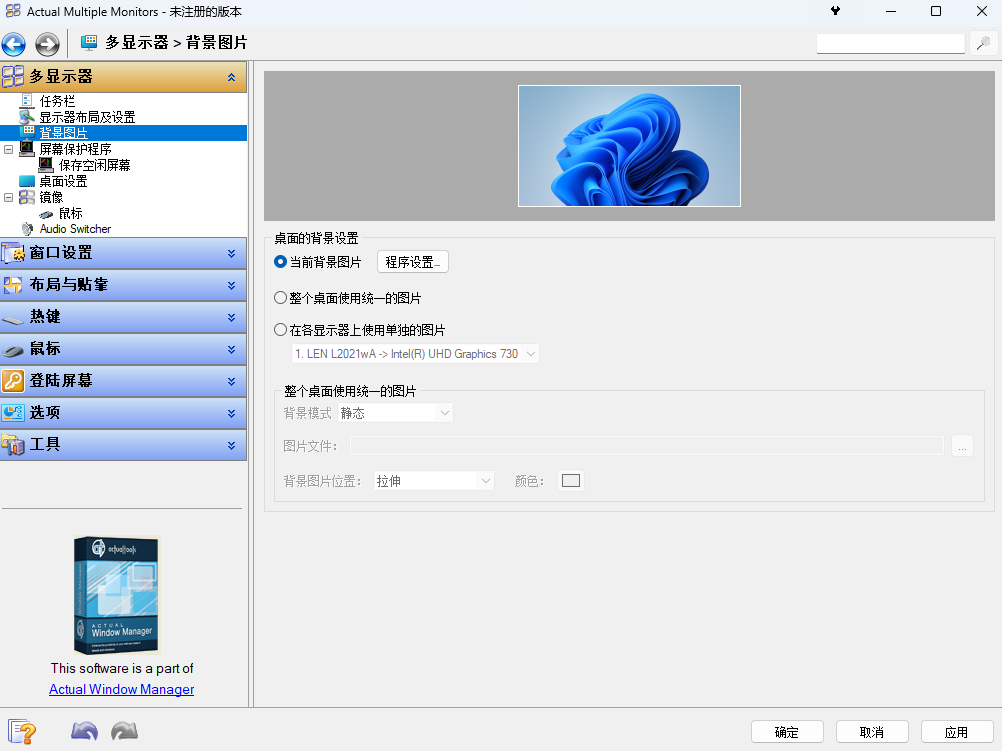The image size is (1002, 751).
Task: Click the 鼠标 section mouse icon
Action: (x=13, y=350)
